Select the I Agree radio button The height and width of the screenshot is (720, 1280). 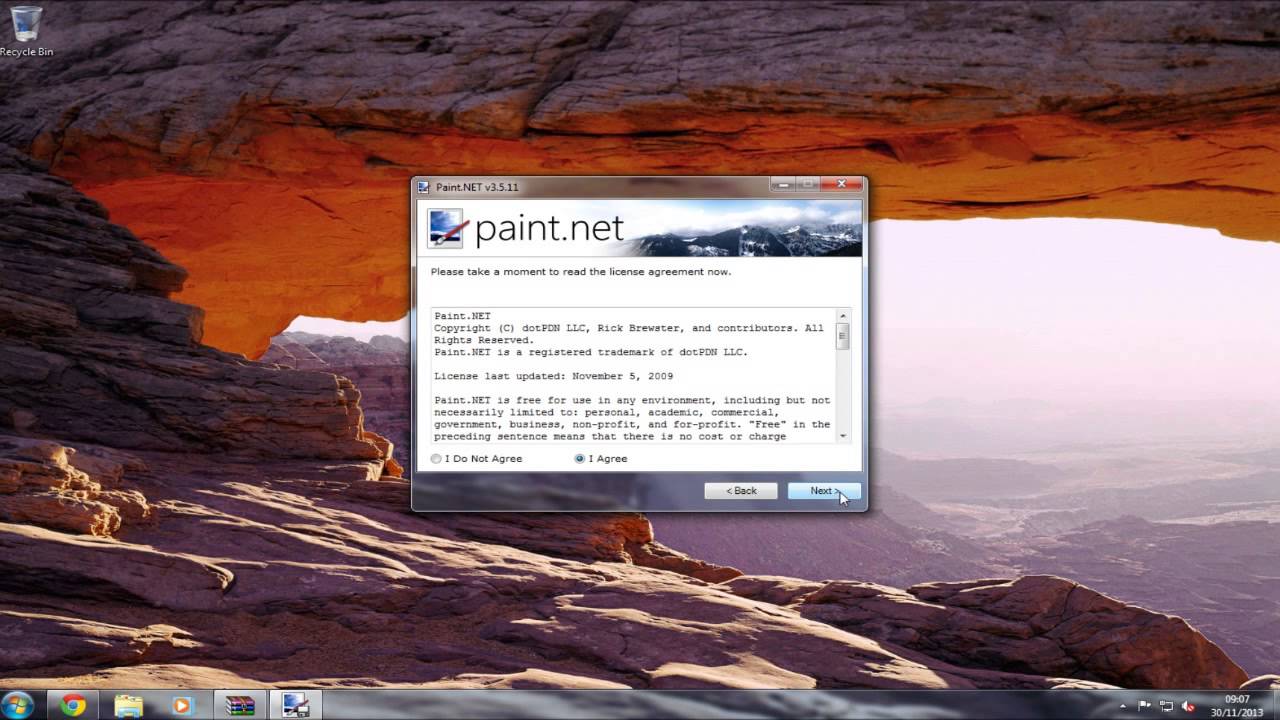click(x=580, y=459)
